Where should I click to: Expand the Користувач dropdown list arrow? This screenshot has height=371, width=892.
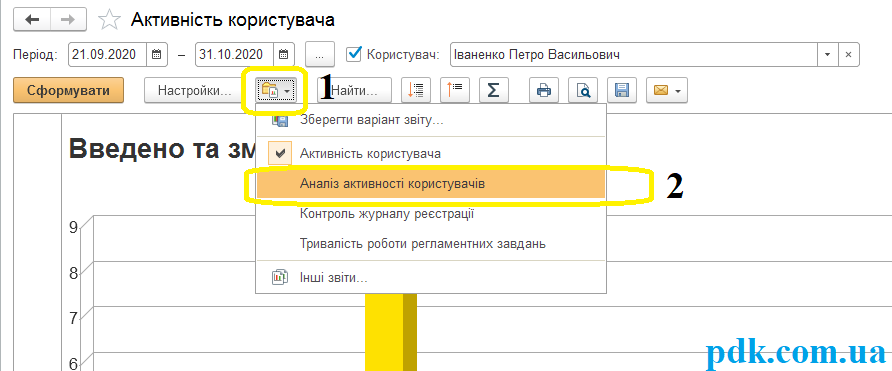click(x=827, y=55)
